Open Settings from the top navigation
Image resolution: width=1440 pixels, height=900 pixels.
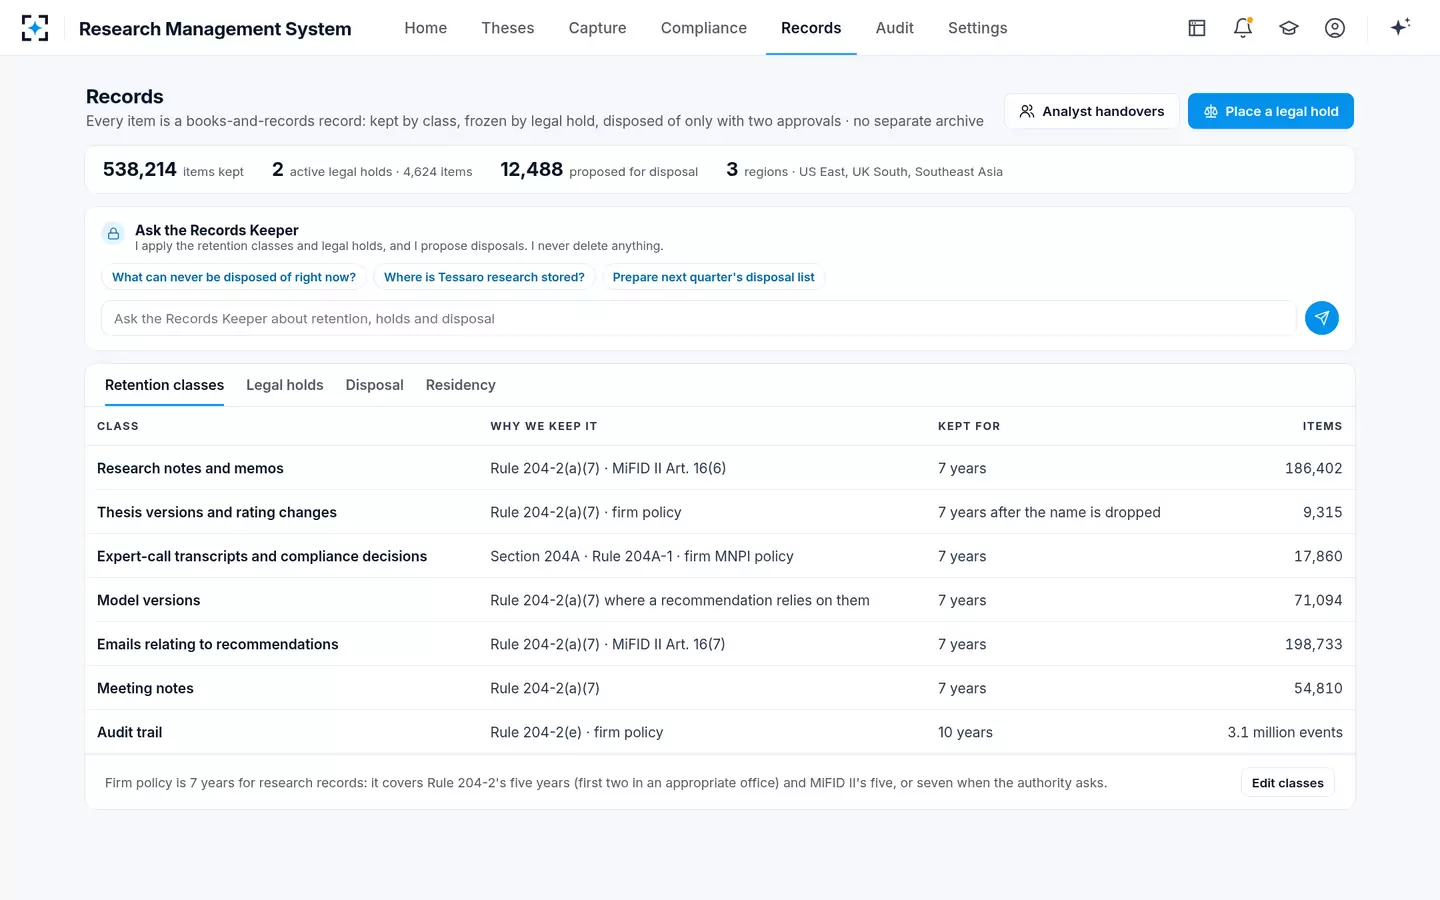click(978, 28)
